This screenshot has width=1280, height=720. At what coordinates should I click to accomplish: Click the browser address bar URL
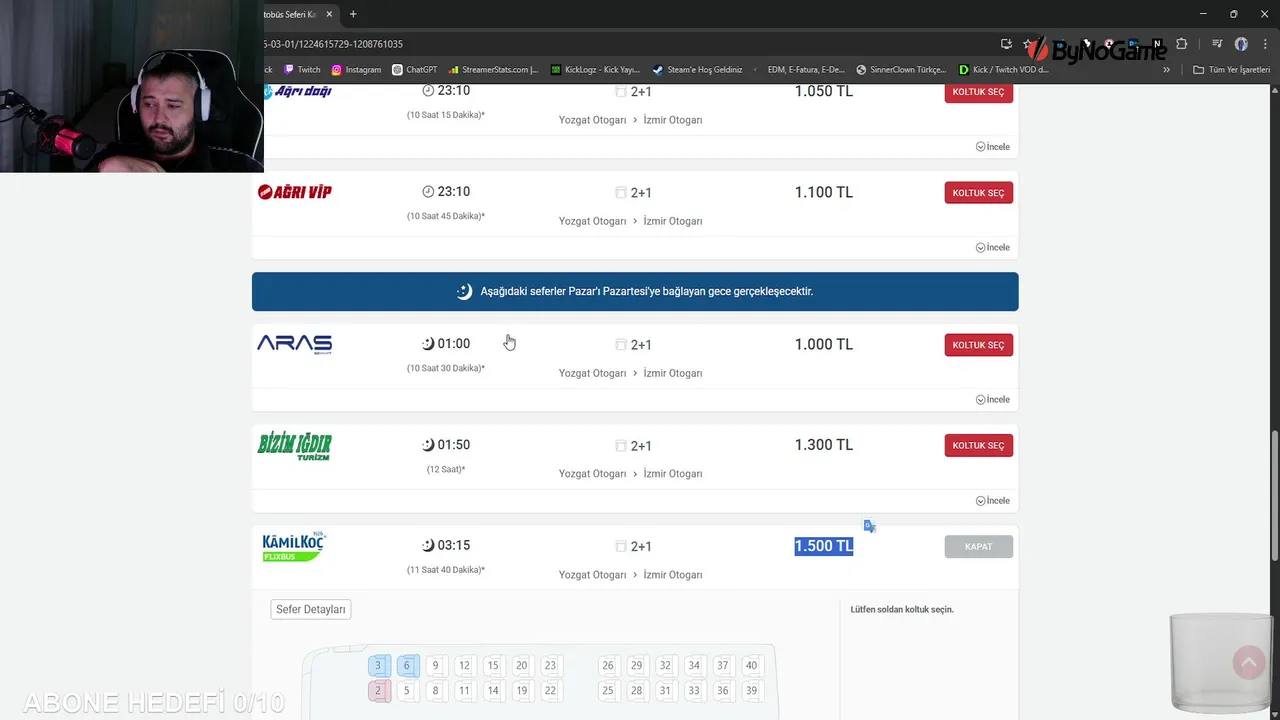pos(333,44)
